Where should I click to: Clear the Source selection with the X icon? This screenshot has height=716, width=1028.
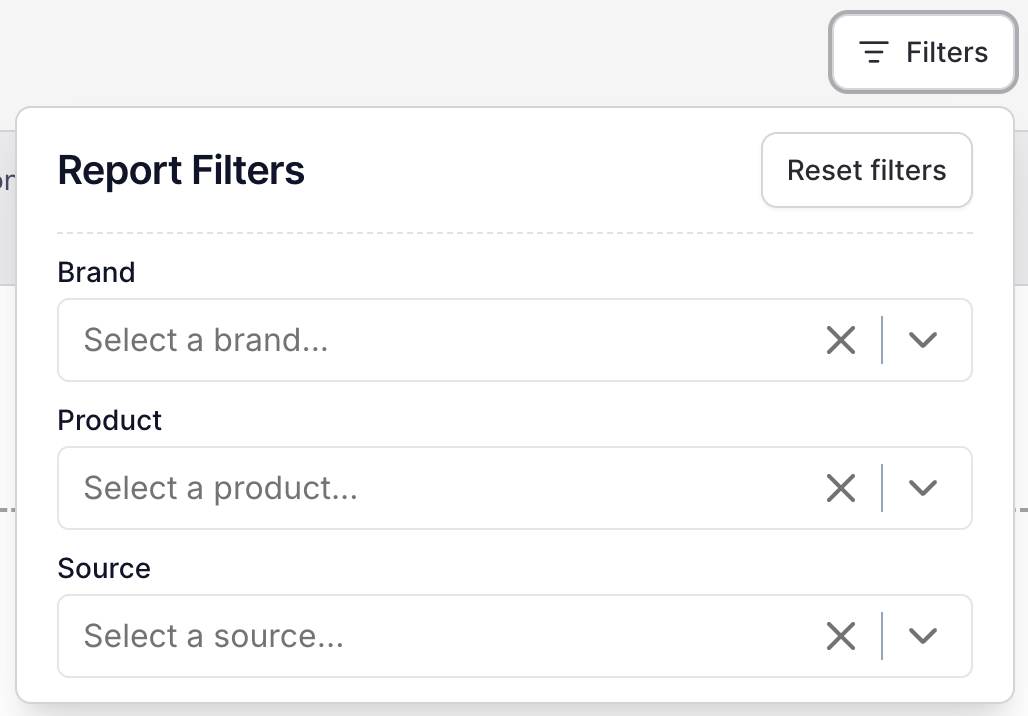click(840, 636)
